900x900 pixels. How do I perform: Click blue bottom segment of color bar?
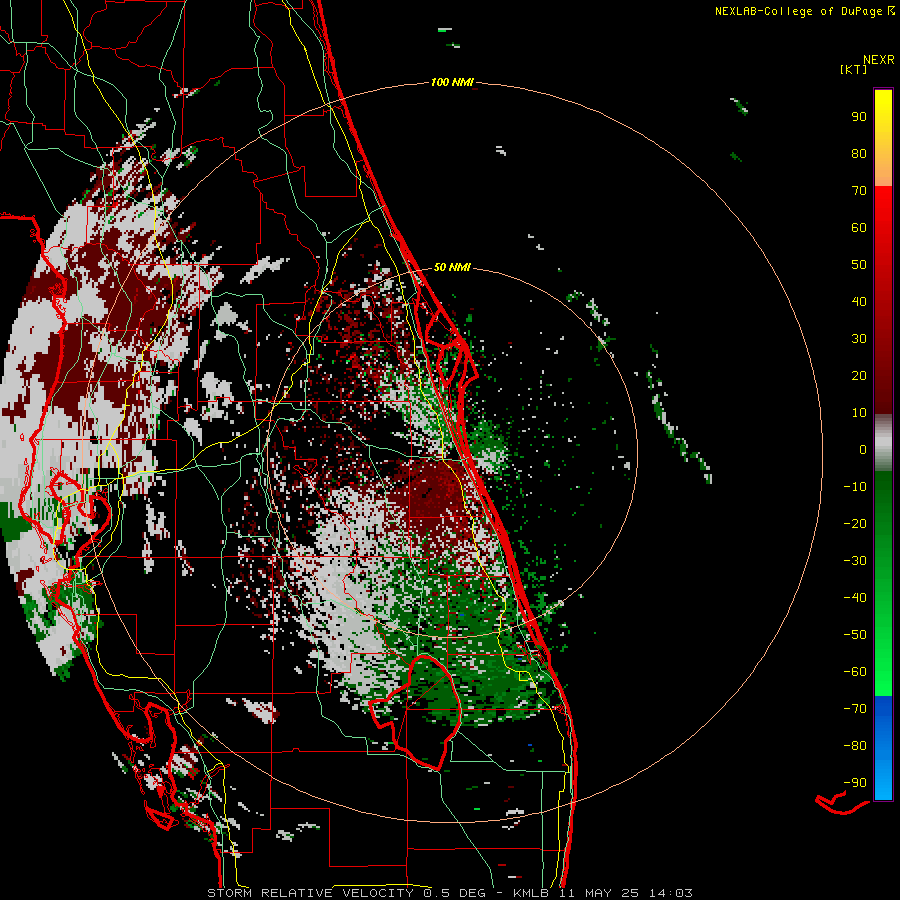tap(883, 748)
